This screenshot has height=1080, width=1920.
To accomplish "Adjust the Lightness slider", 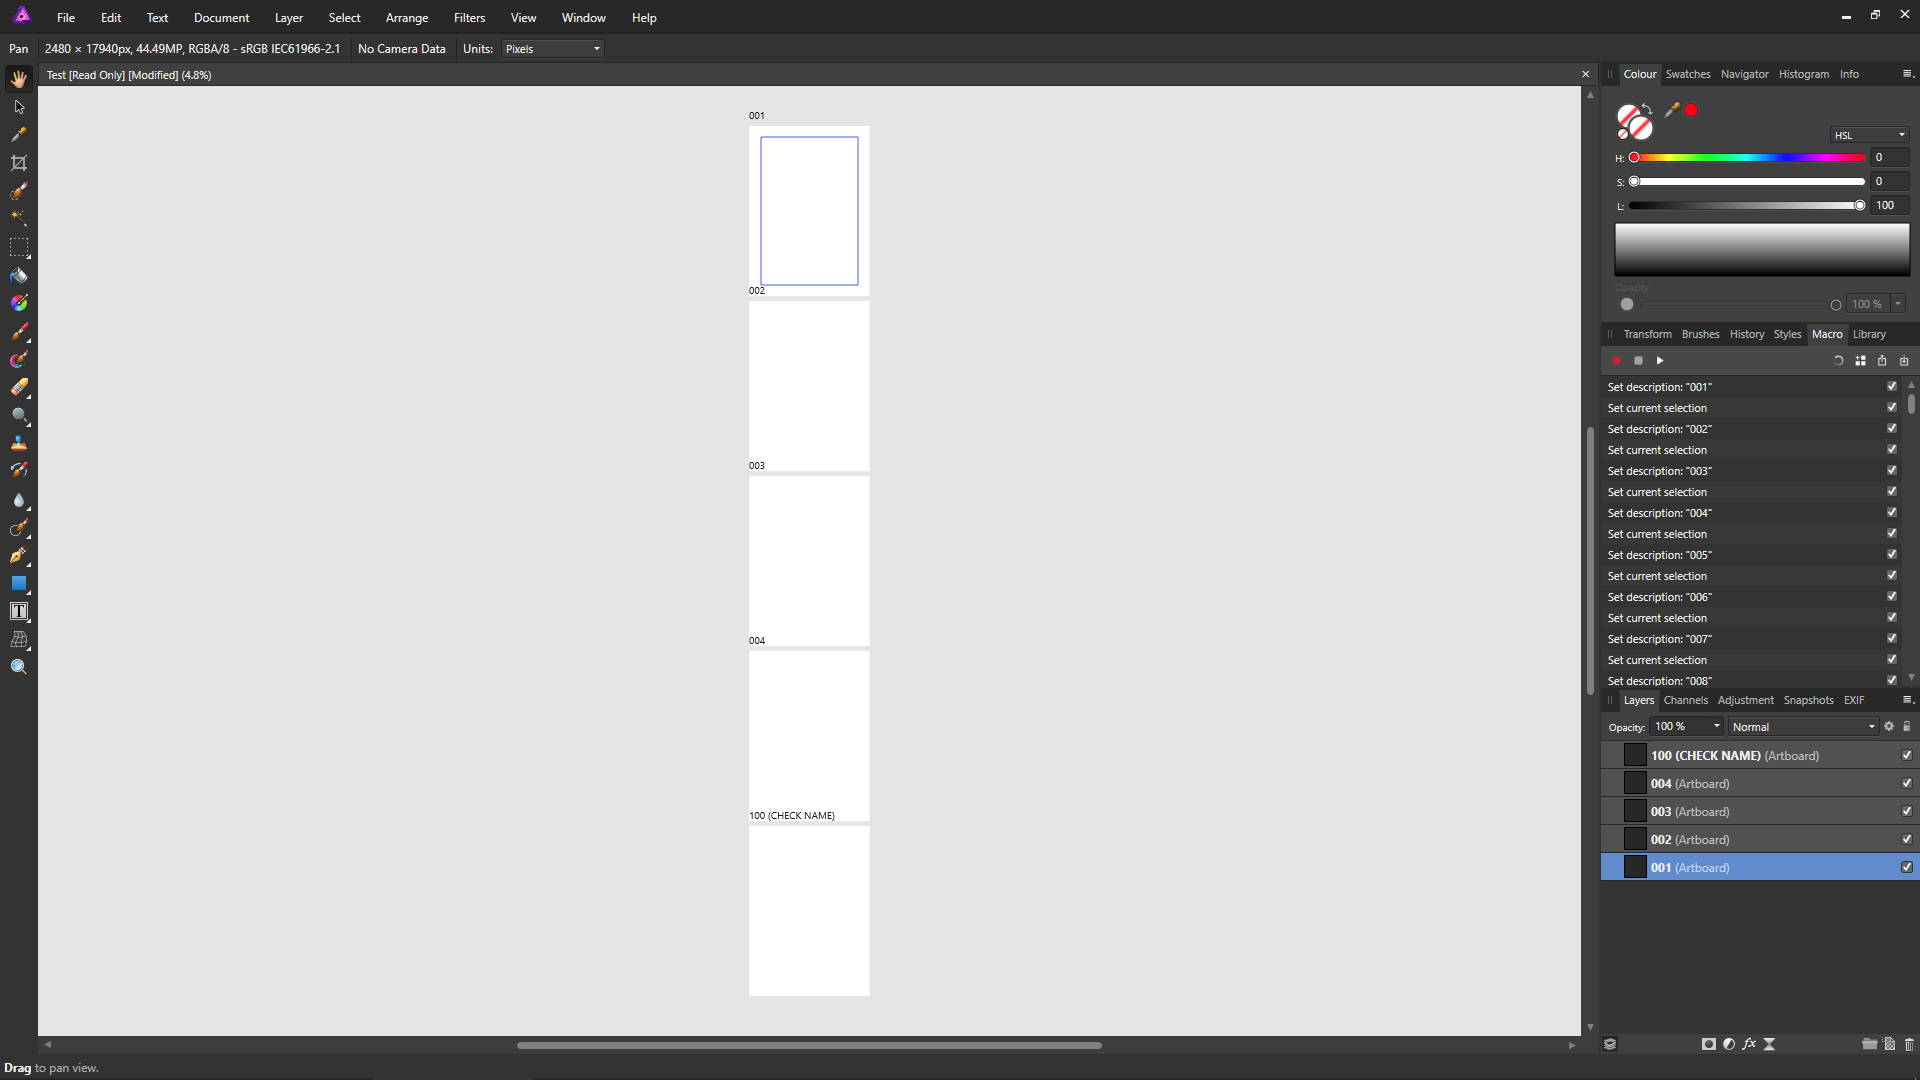I will [1747, 206].
